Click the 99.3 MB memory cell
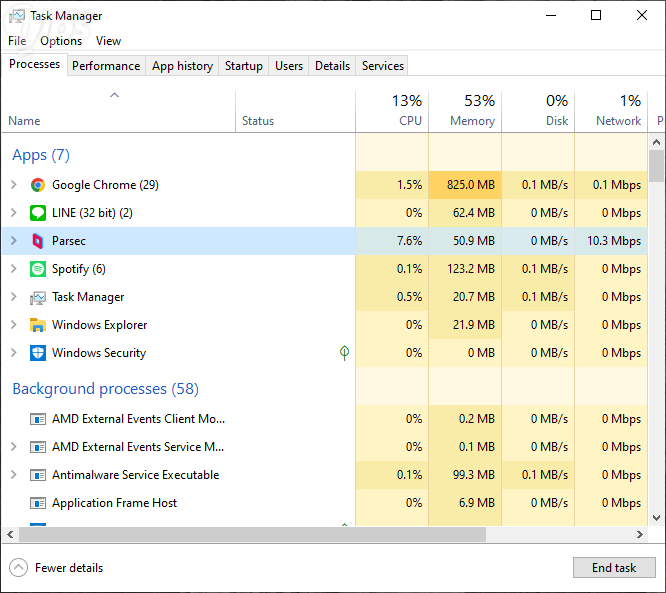The height and width of the screenshot is (593, 666). pyautogui.click(x=465, y=475)
